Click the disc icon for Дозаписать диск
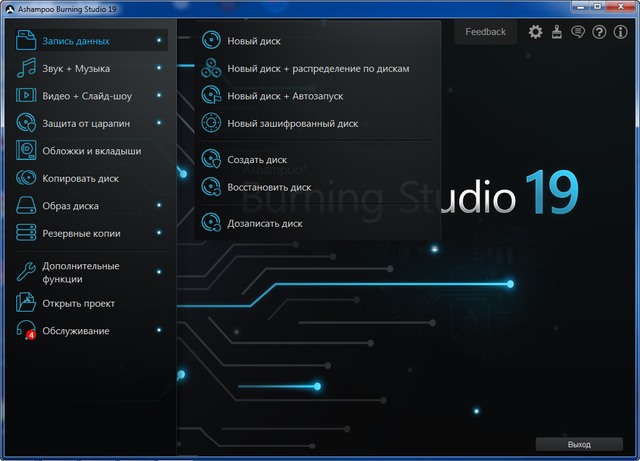The image size is (640, 461). 211,223
